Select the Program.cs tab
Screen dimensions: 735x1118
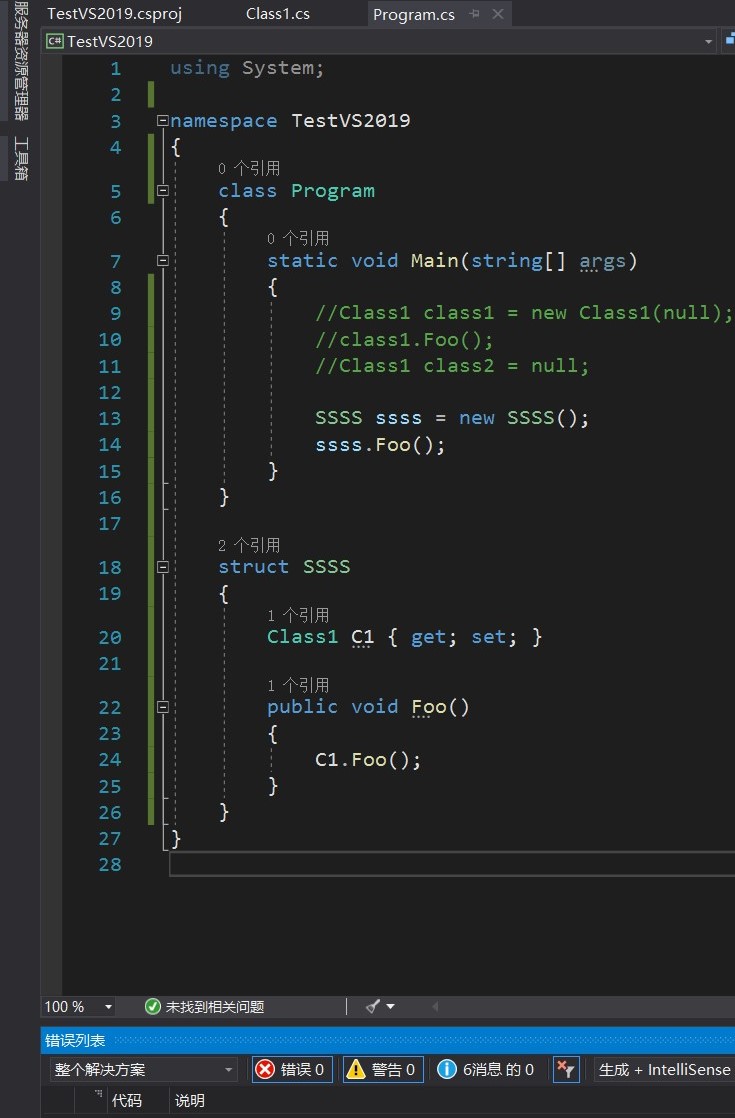pos(413,14)
